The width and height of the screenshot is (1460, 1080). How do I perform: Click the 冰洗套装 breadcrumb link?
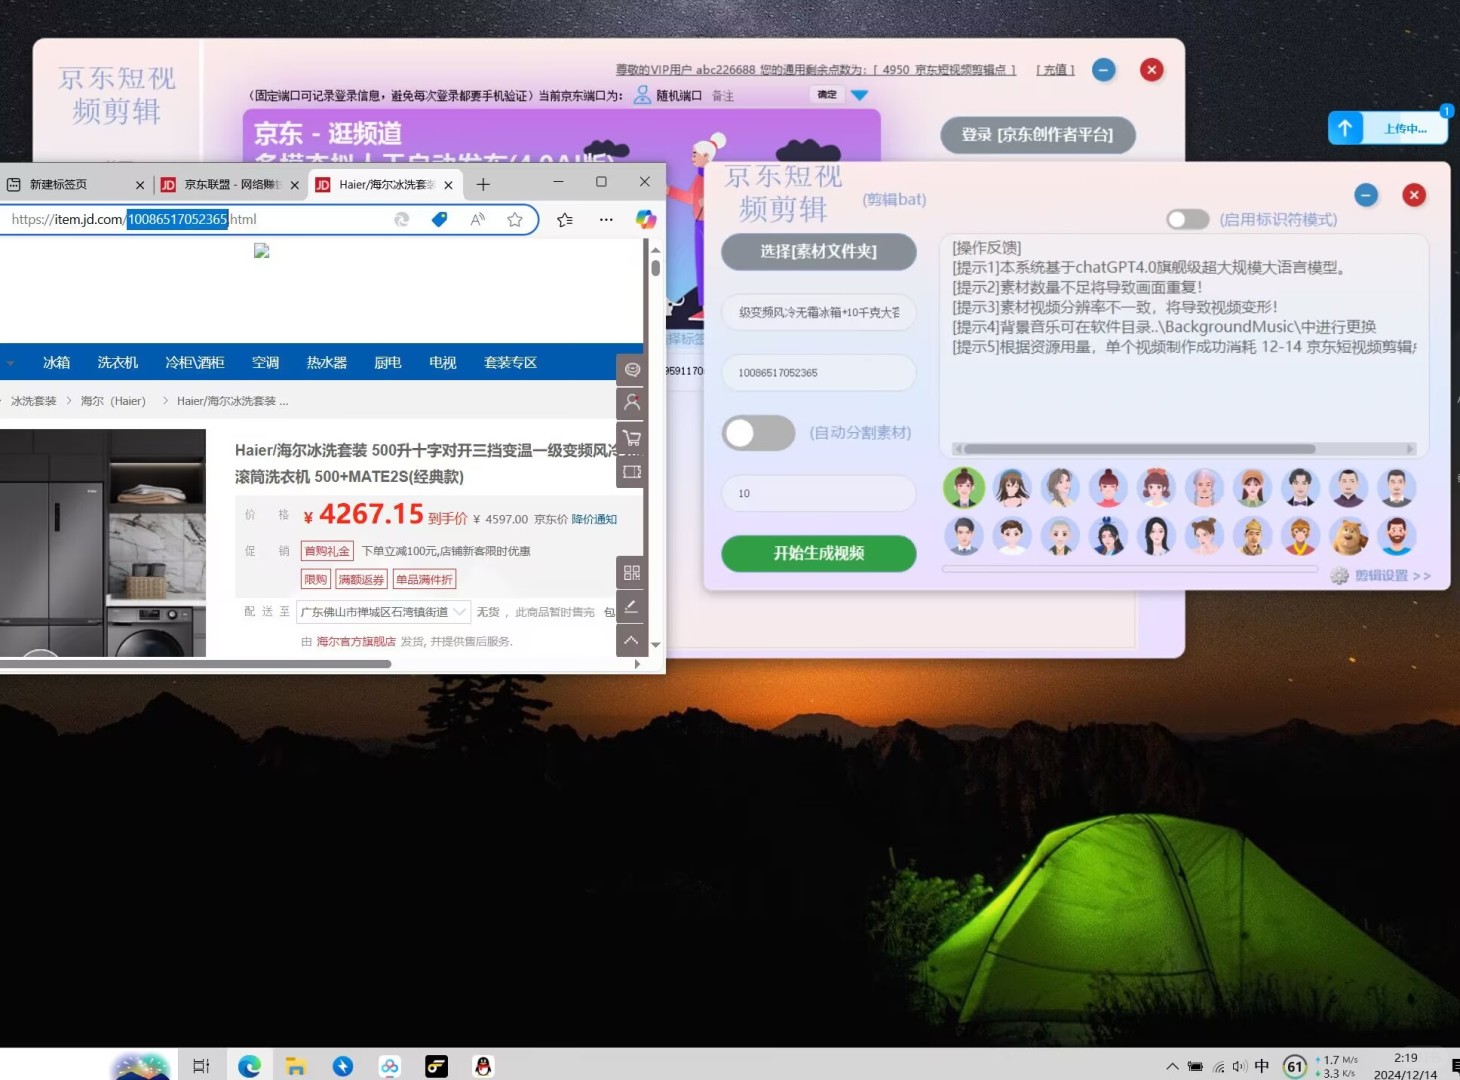click(34, 401)
